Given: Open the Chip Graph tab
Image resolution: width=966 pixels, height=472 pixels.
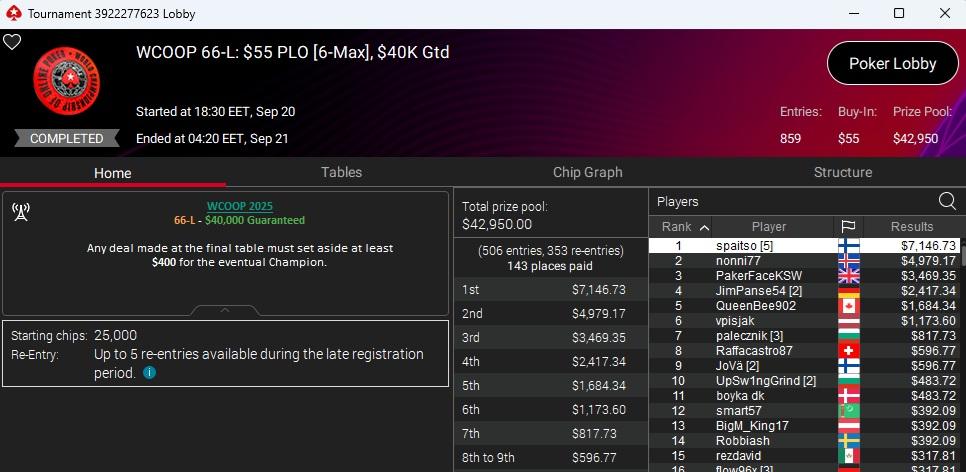Looking at the screenshot, I should click(x=588, y=172).
